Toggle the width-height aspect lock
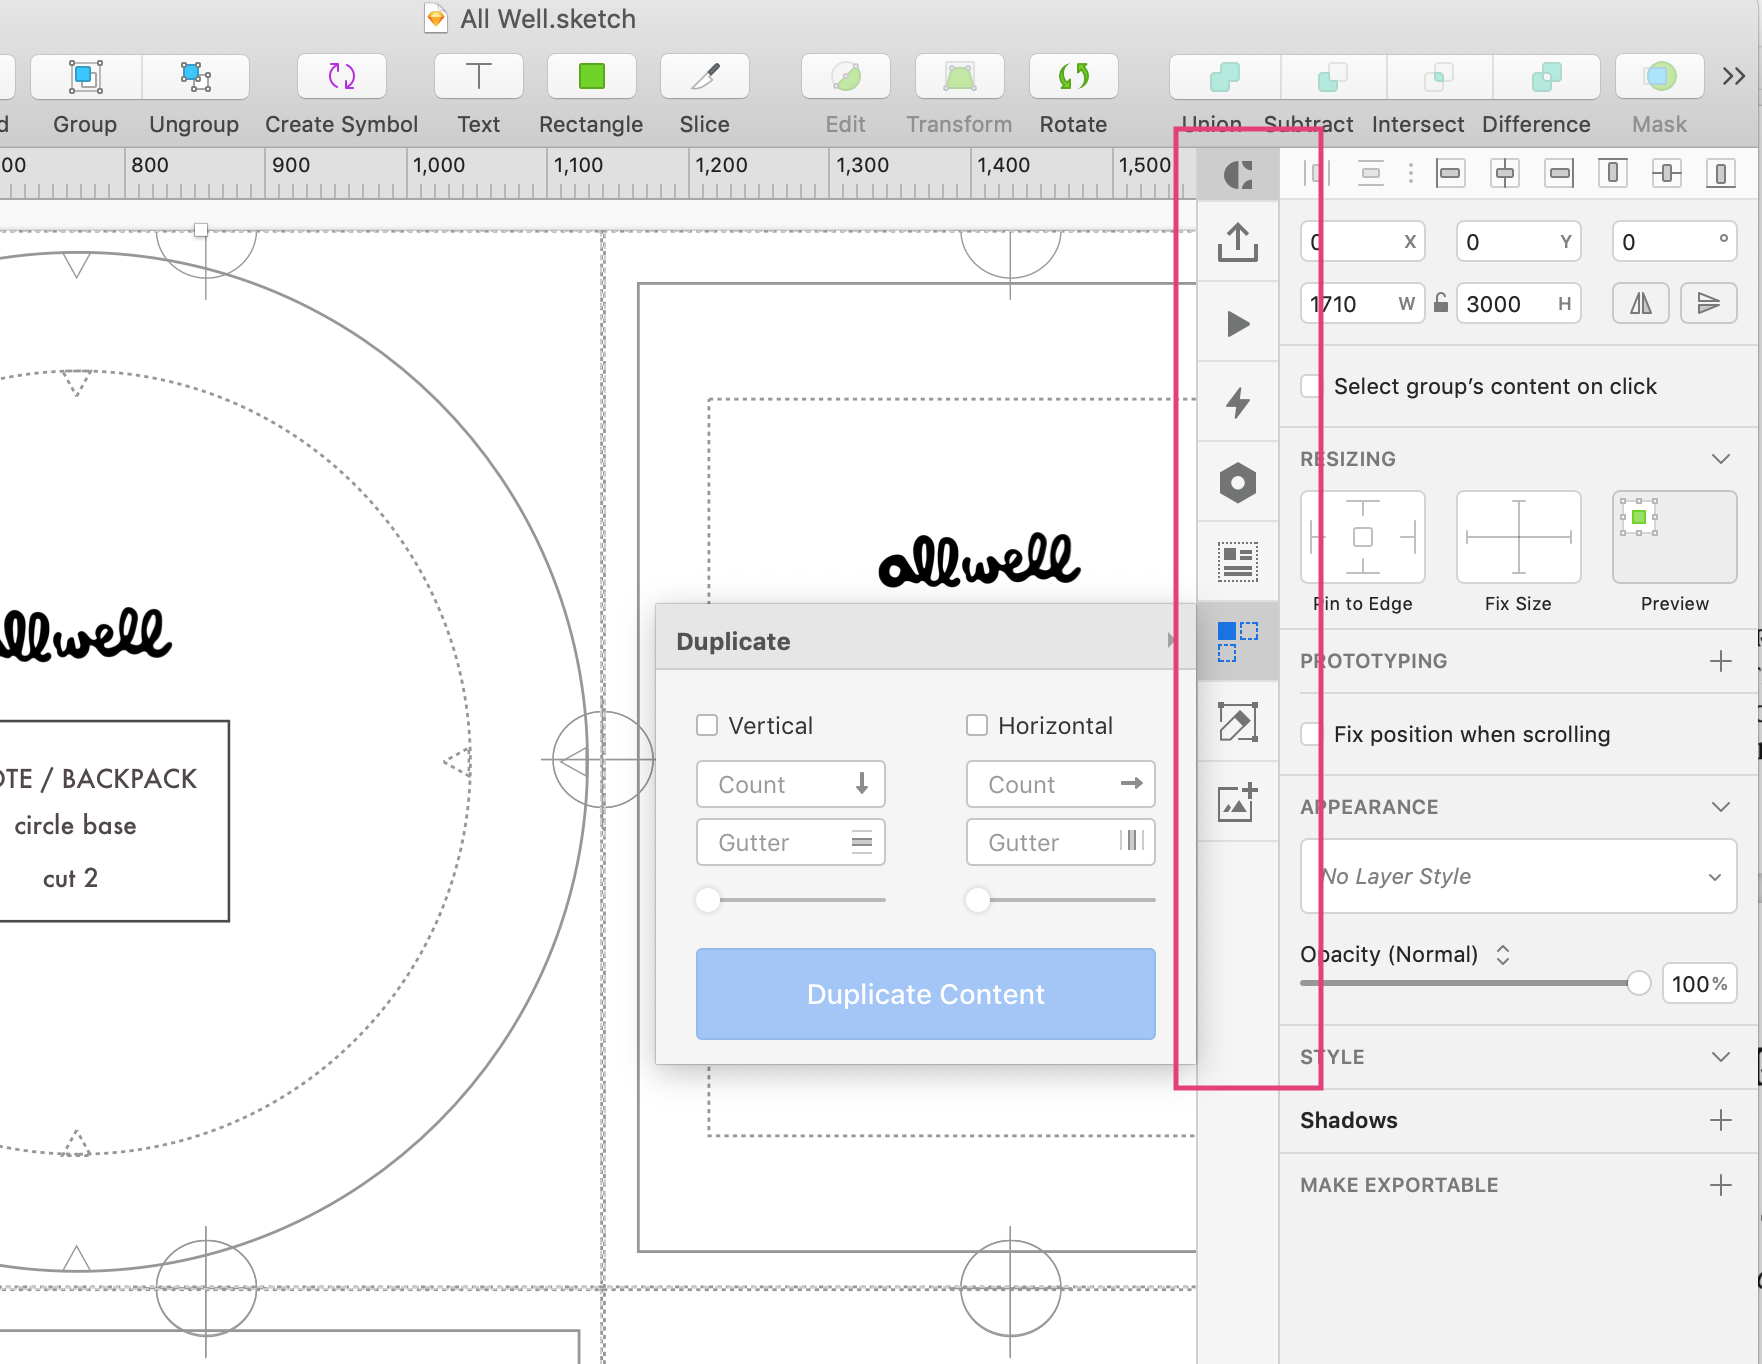 [1441, 303]
